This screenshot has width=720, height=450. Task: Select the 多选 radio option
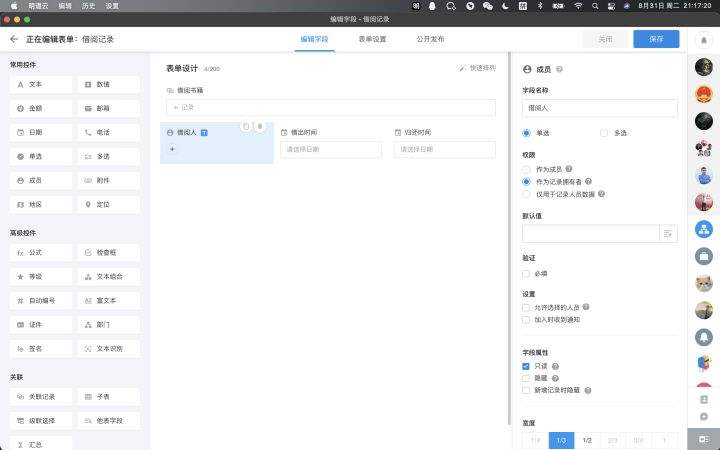604,132
